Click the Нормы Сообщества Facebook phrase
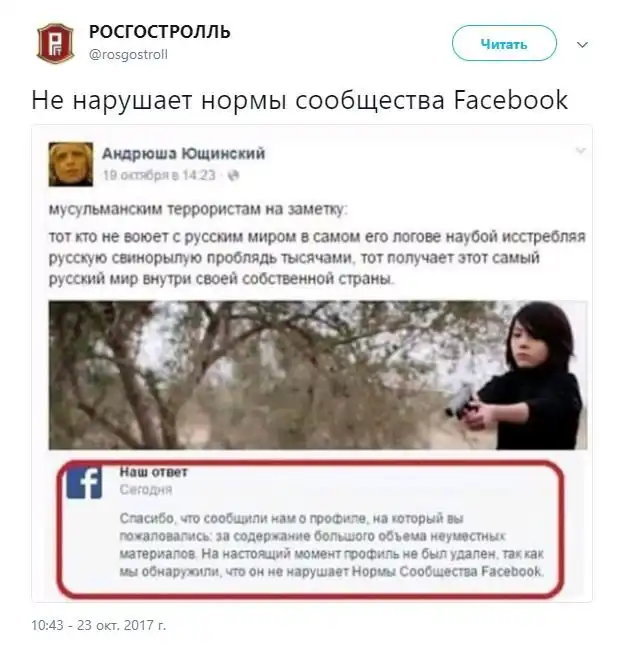The height and width of the screenshot is (645, 619). point(448,571)
